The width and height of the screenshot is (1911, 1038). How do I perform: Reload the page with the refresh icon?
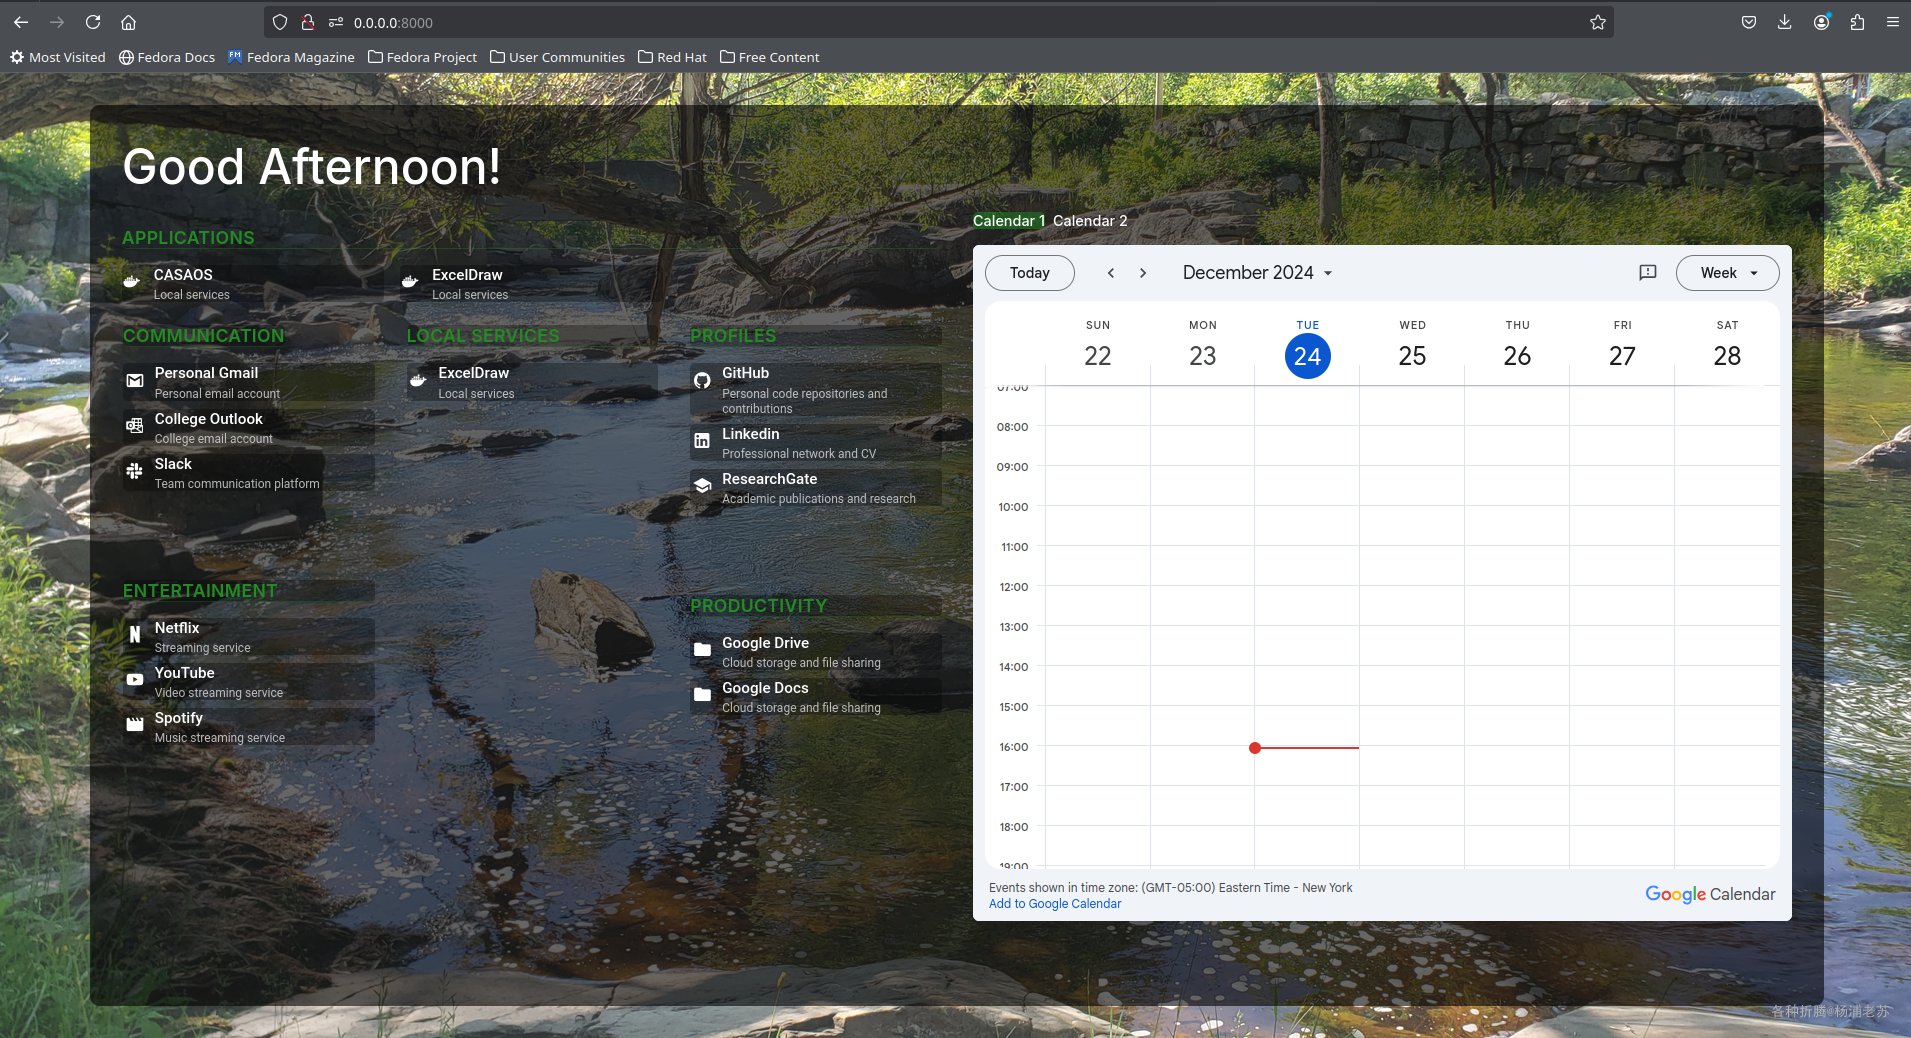pos(93,22)
